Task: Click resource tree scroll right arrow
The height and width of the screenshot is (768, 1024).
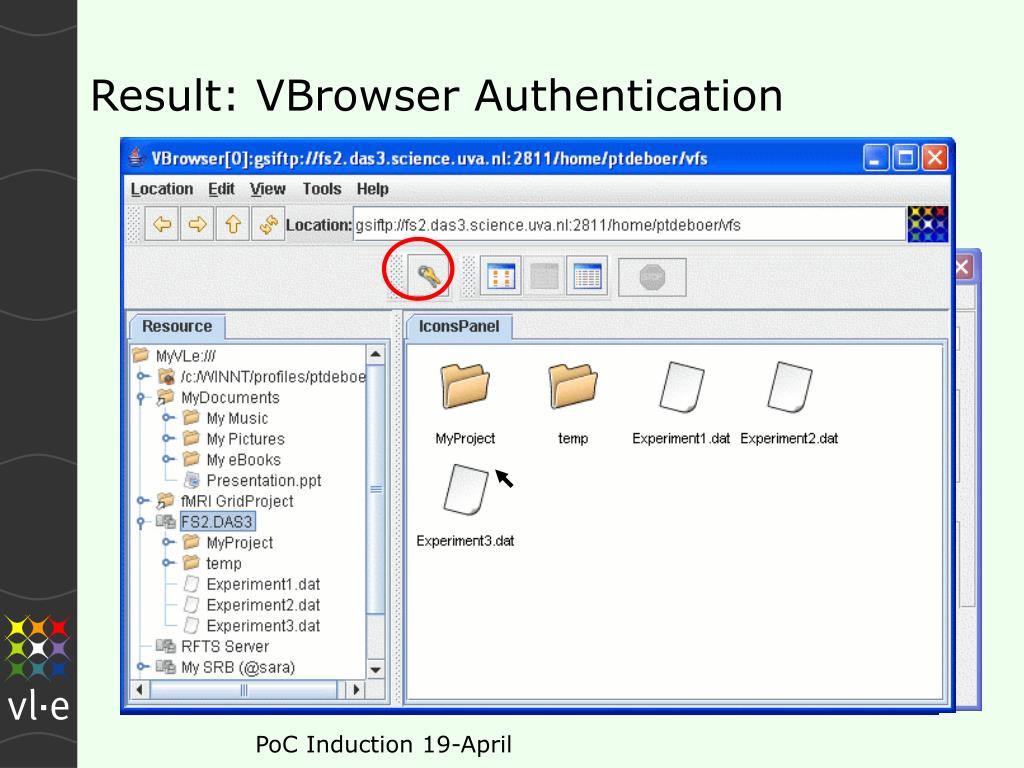Action: tap(355, 689)
